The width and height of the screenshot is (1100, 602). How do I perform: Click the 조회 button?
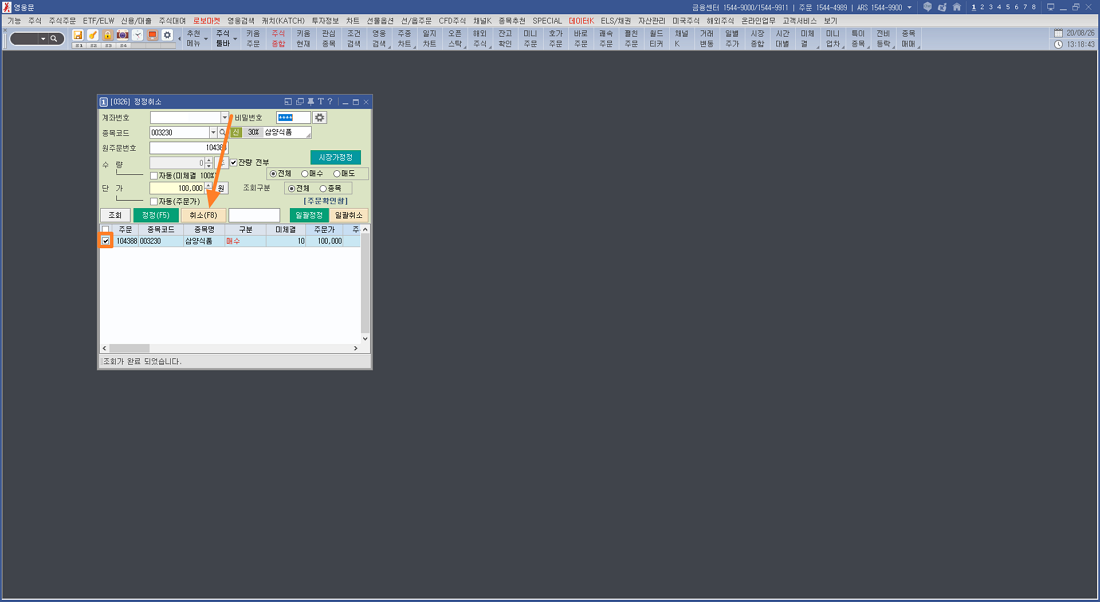115,215
